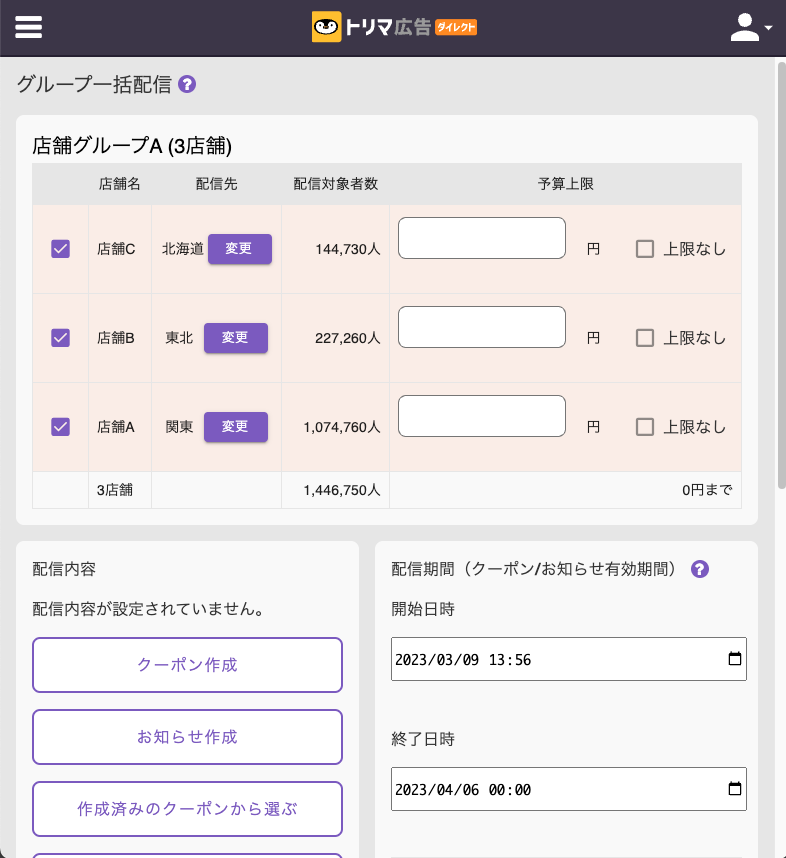This screenshot has width=786, height=858.
Task: Click the ダイレクト badge in header
Action: coord(456,27)
